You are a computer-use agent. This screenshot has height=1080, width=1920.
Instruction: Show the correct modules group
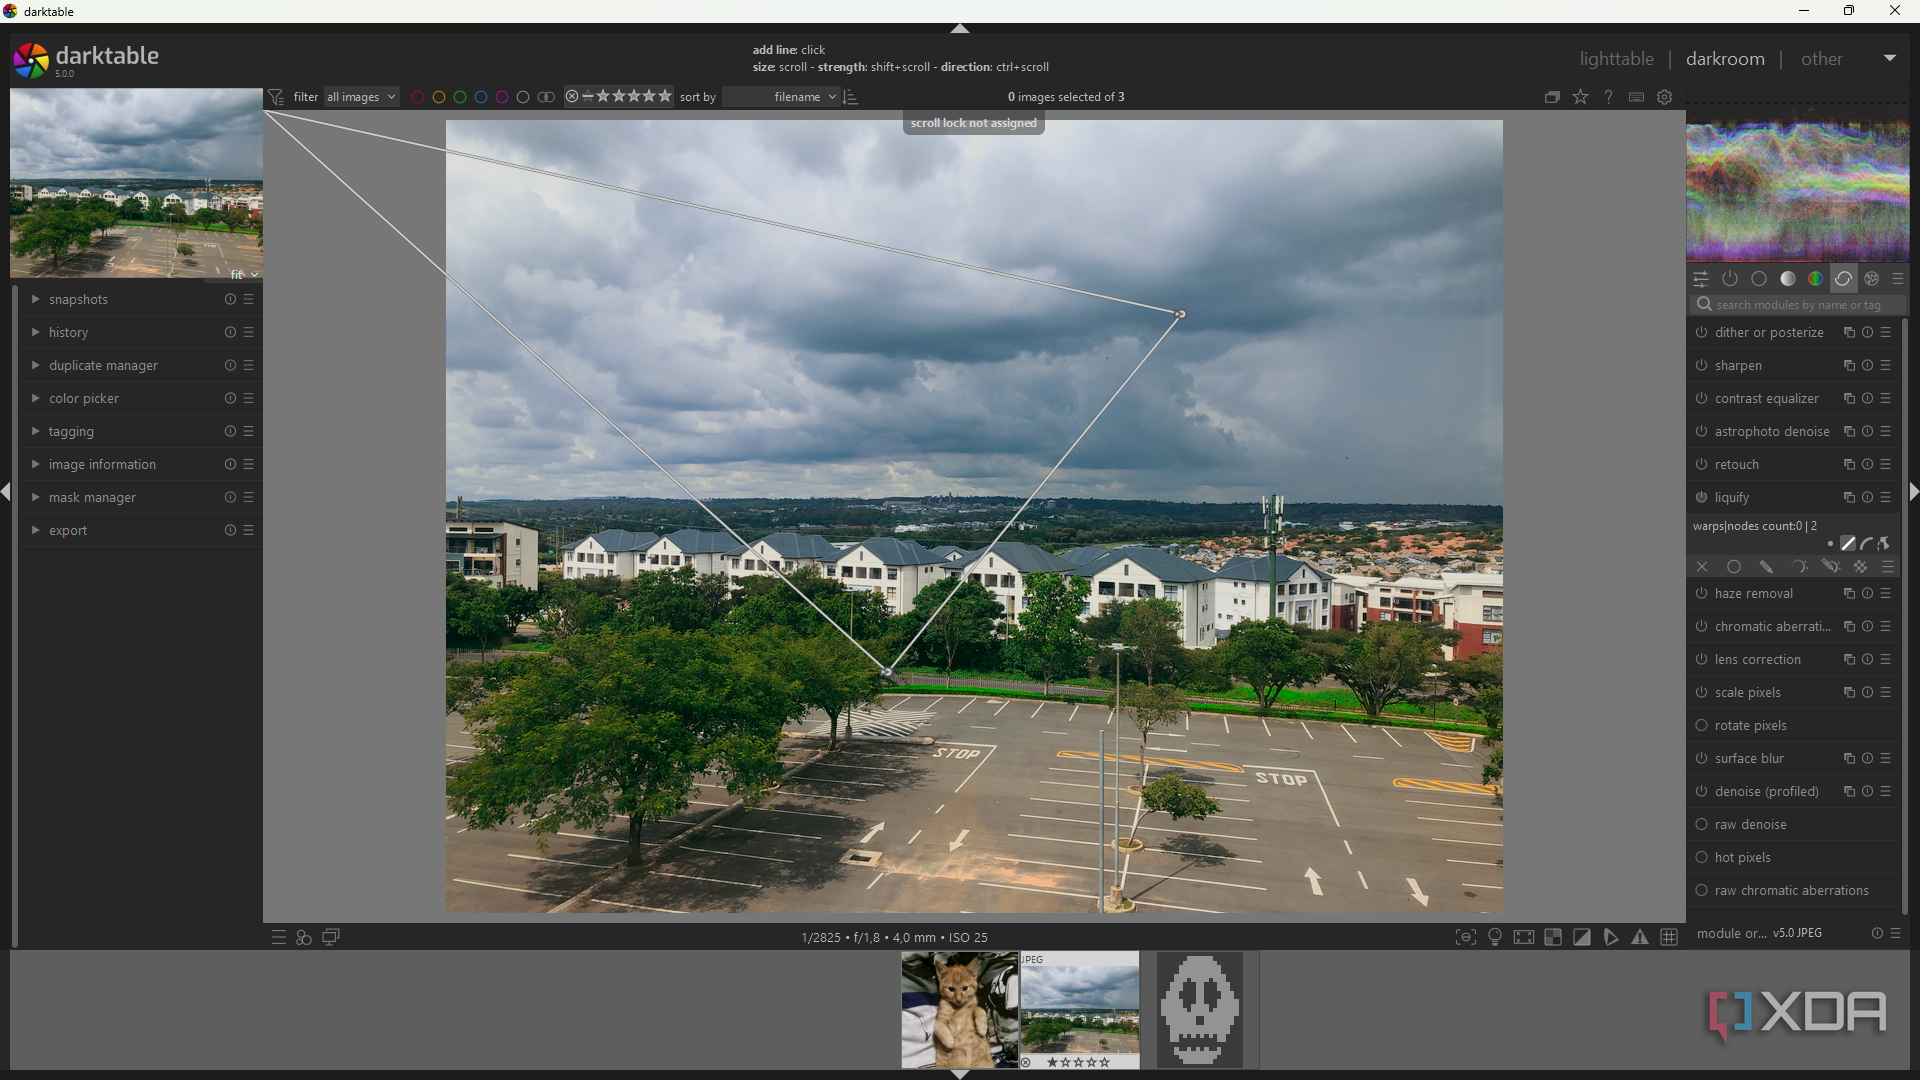tap(1844, 279)
